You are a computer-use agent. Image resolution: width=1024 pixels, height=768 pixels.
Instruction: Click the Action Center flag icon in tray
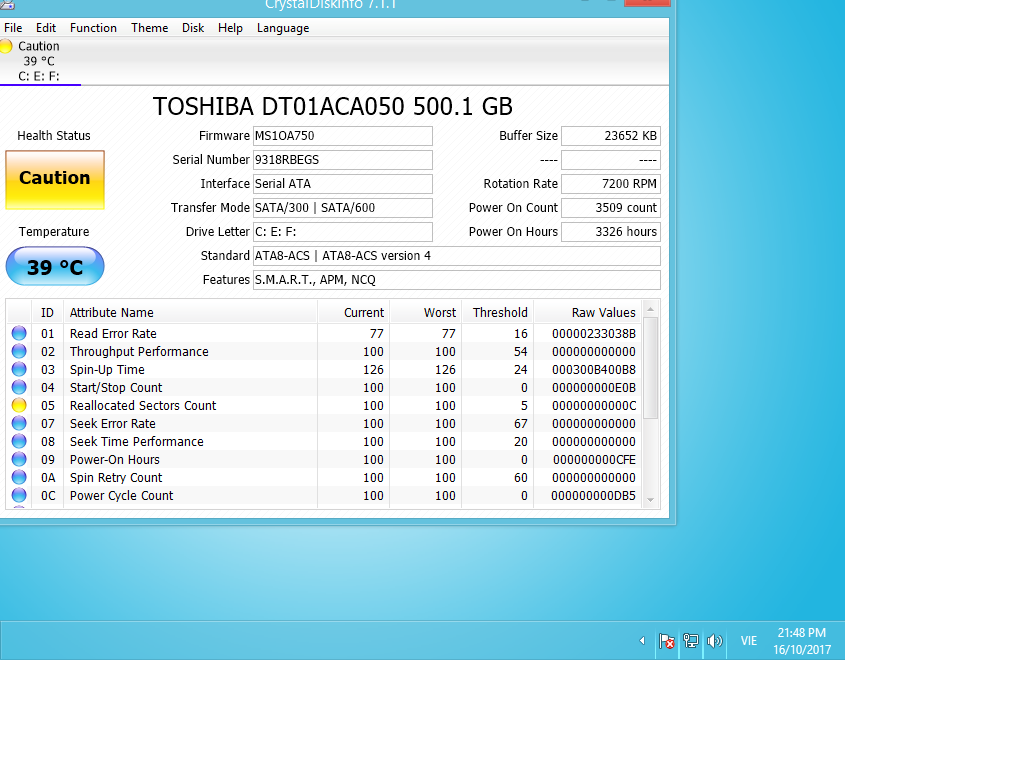(x=666, y=641)
